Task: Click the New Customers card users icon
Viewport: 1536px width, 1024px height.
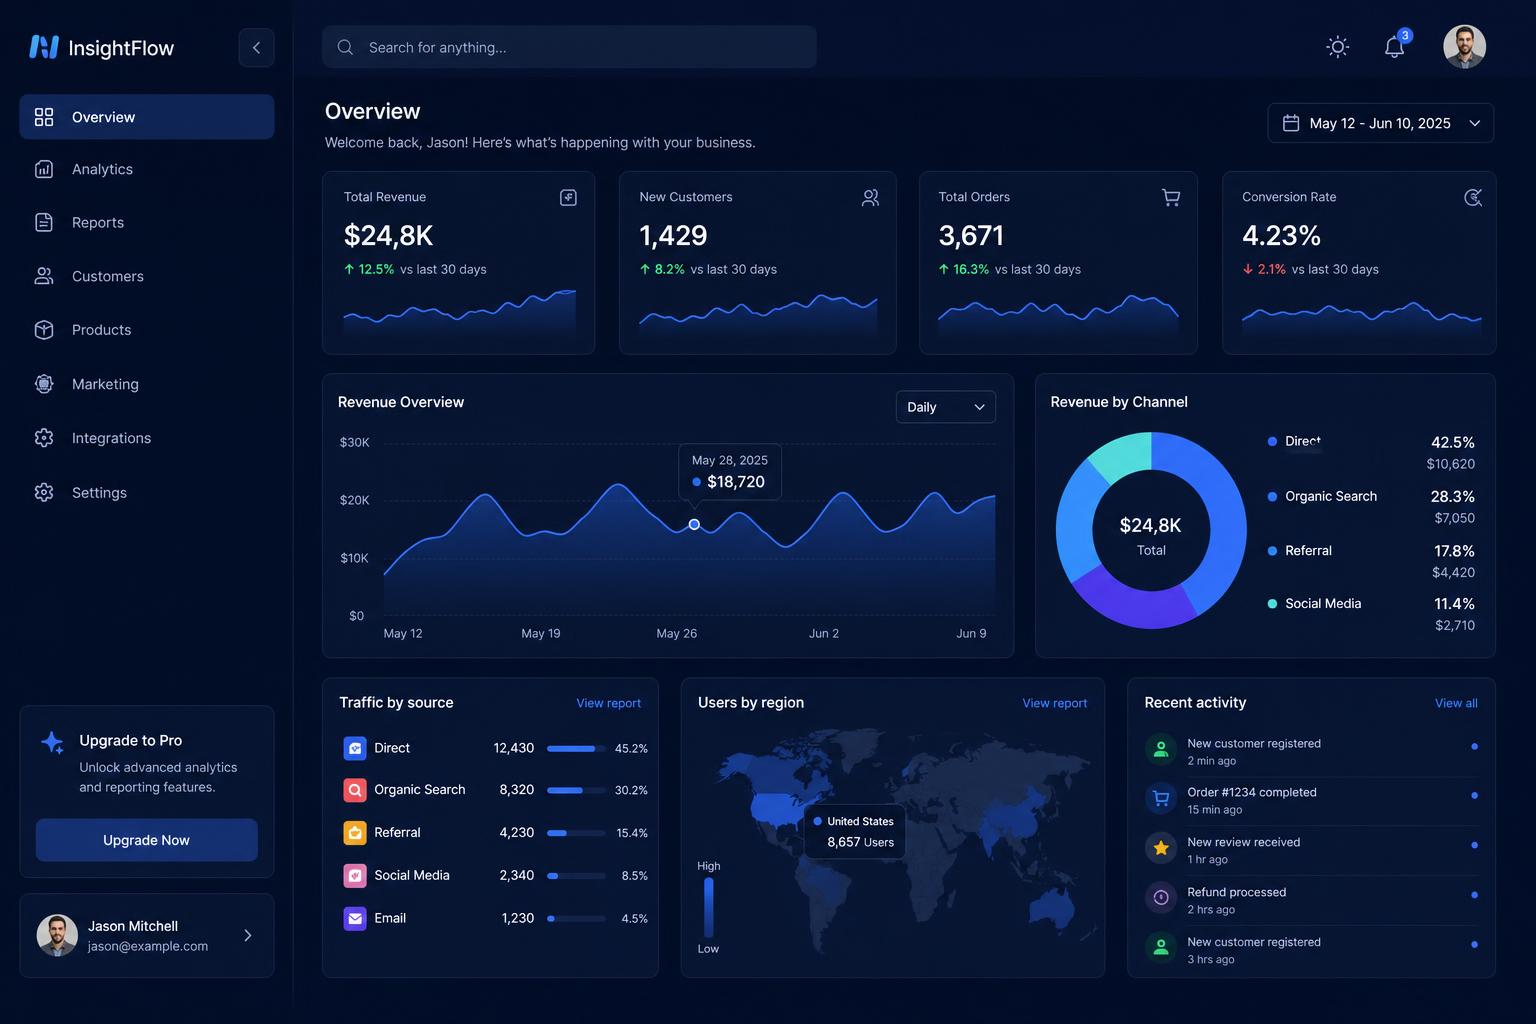Action: tap(870, 197)
